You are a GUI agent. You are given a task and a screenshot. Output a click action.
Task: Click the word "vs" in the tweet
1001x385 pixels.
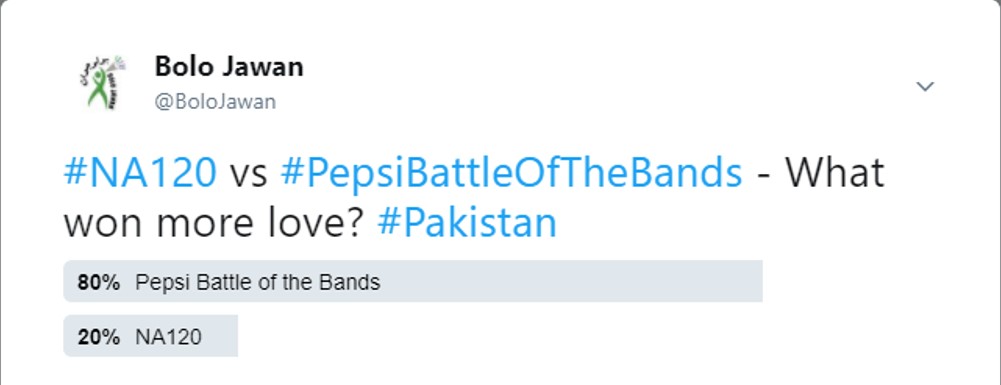[248, 175]
